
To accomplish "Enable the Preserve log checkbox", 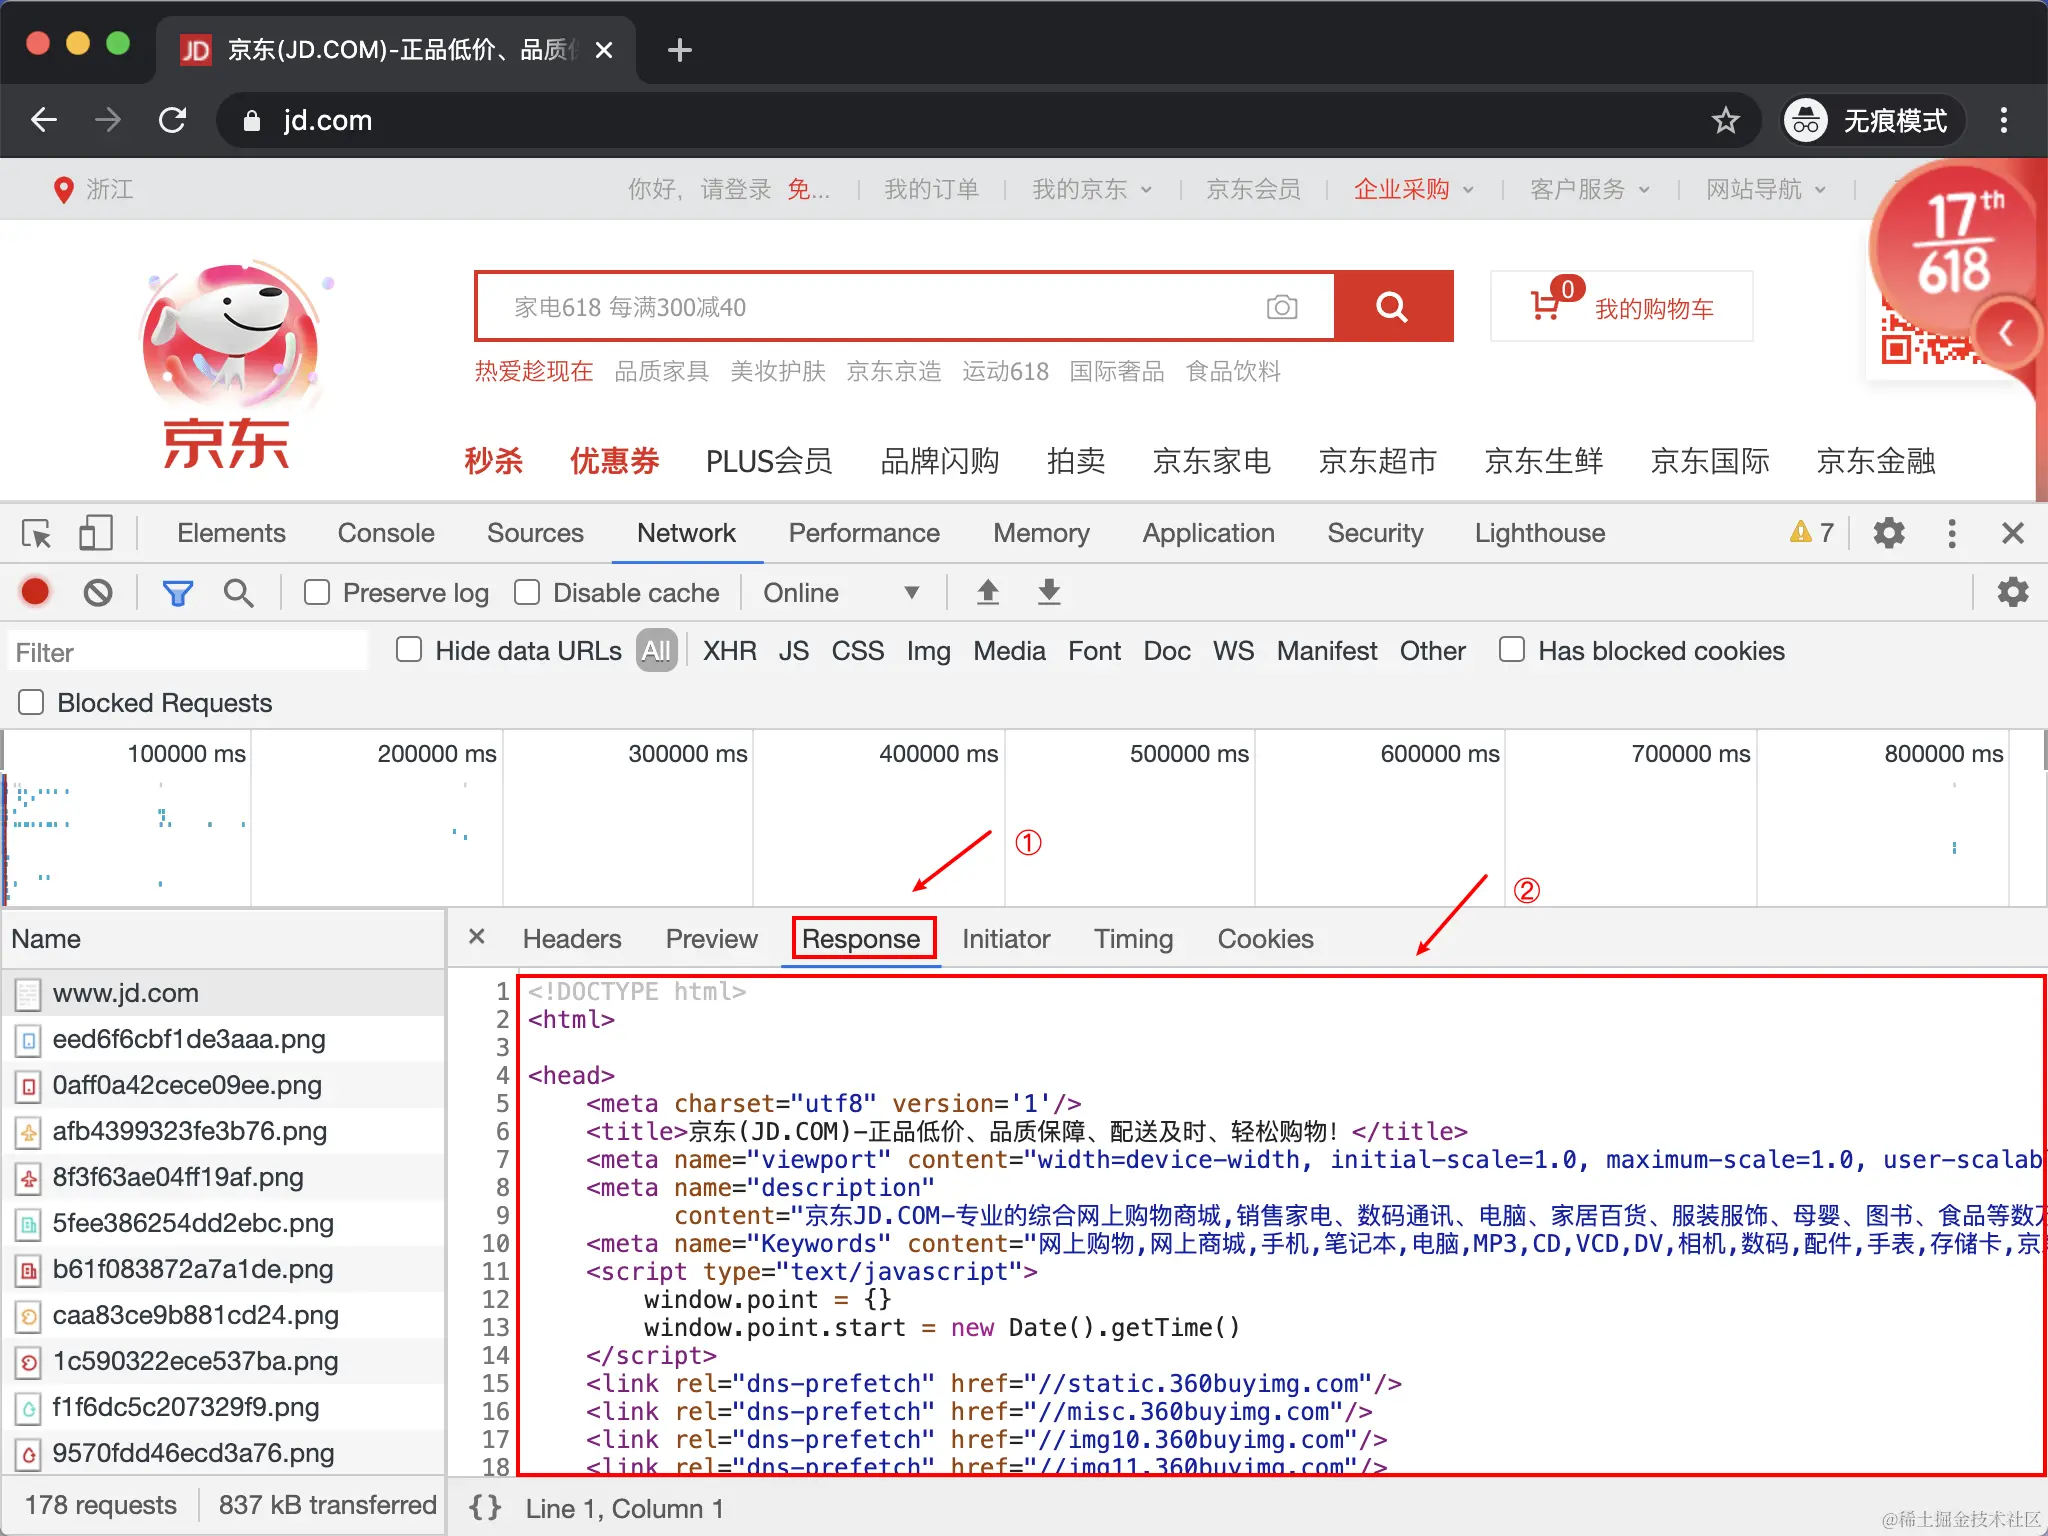I will 318,592.
